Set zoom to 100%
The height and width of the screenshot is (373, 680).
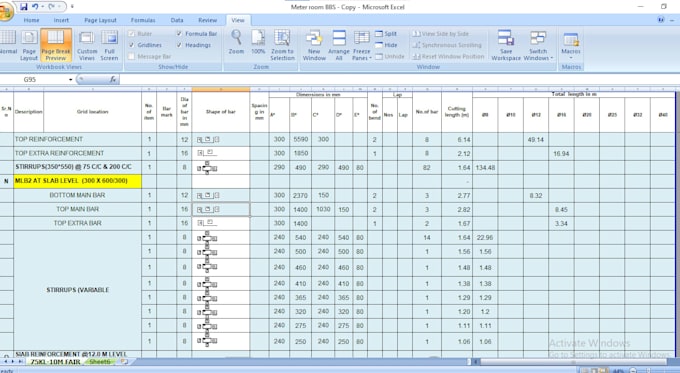click(258, 42)
